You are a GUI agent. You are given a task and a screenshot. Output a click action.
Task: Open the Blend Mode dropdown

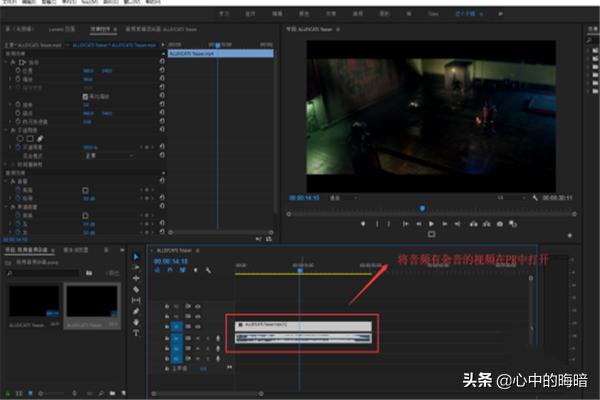(109, 156)
